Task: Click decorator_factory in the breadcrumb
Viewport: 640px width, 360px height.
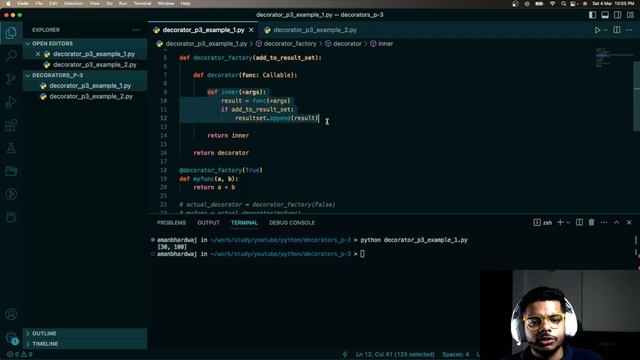Action: 290,44
